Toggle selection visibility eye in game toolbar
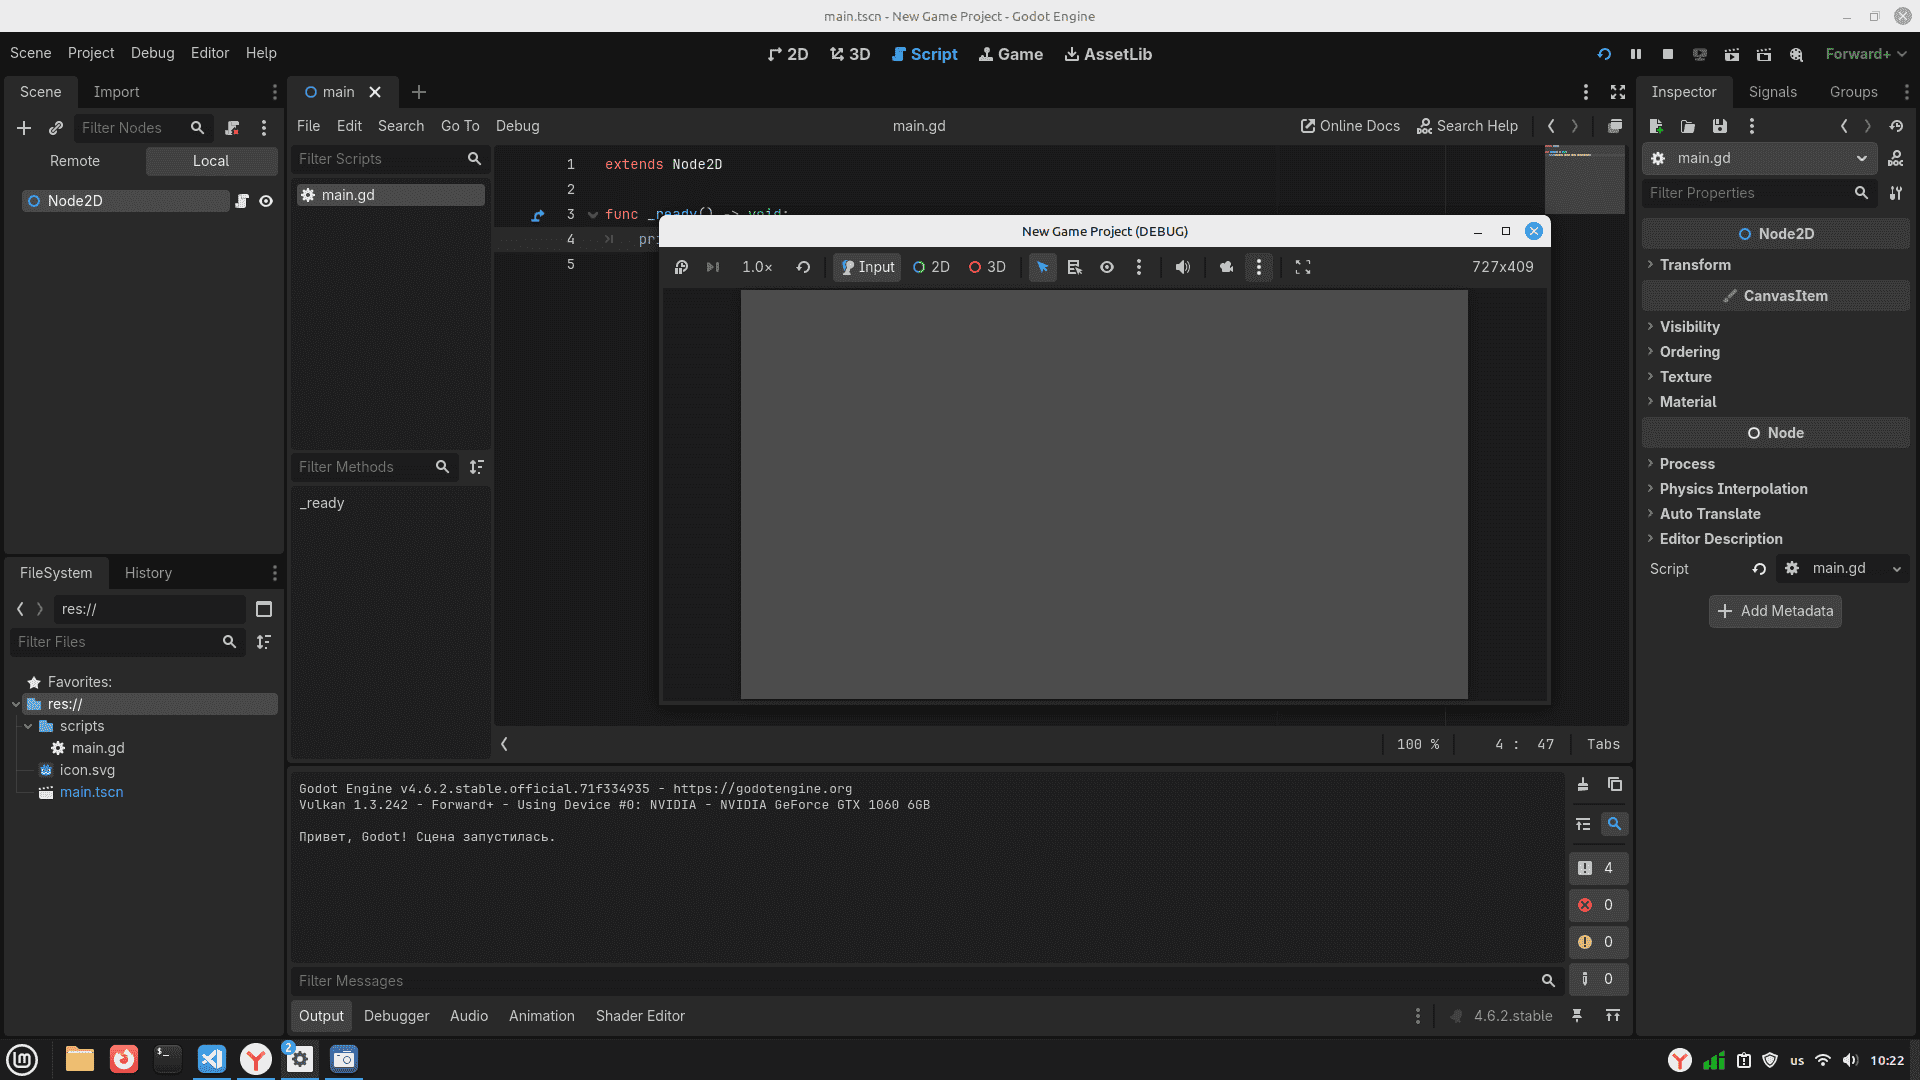Viewport: 1920px width, 1080px height. tap(1107, 267)
